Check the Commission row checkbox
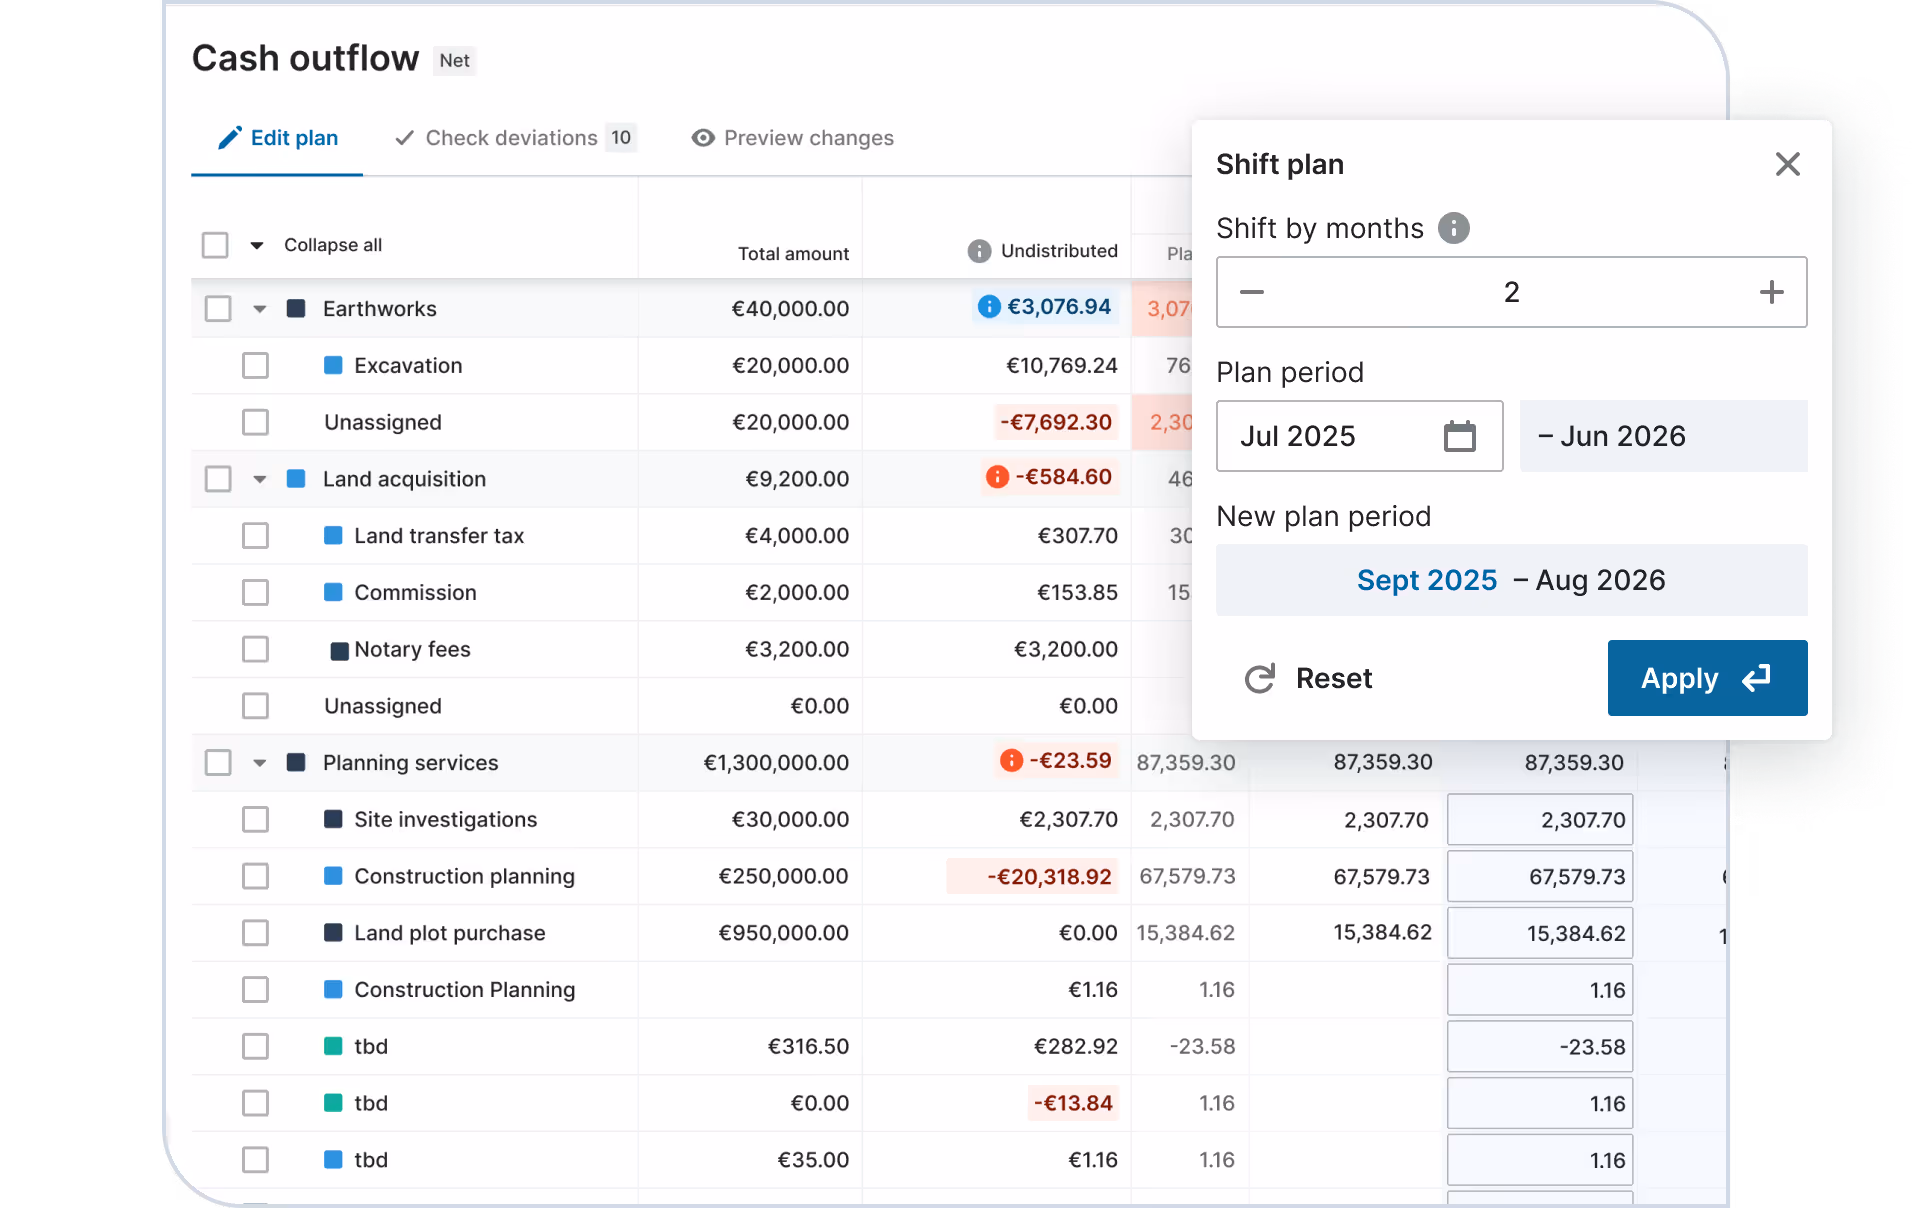The height and width of the screenshot is (1208, 1912). [x=256, y=592]
